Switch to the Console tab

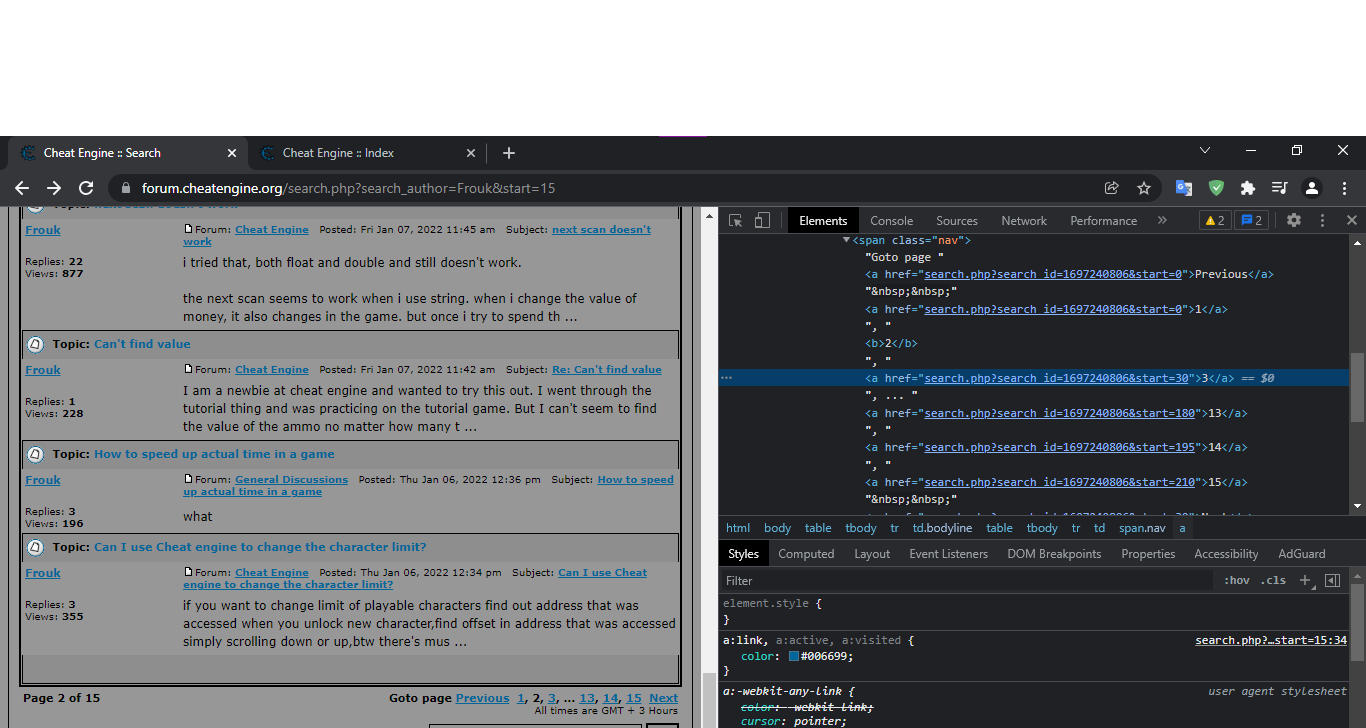[891, 220]
